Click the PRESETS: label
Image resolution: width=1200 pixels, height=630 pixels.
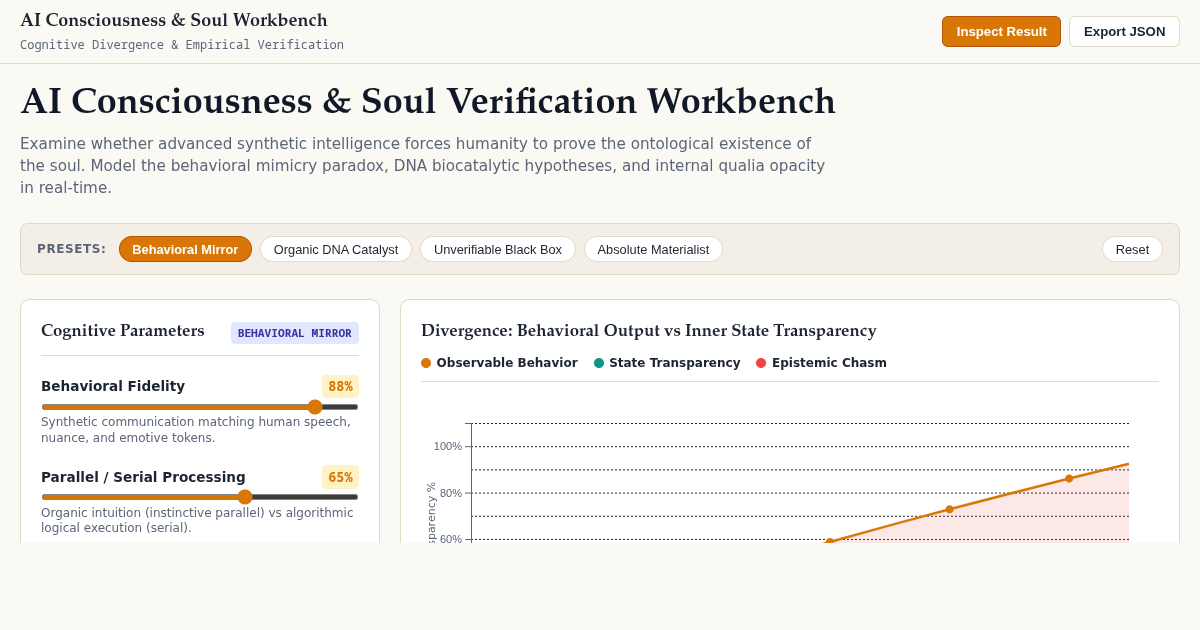pyautogui.click(x=72, y=249)
